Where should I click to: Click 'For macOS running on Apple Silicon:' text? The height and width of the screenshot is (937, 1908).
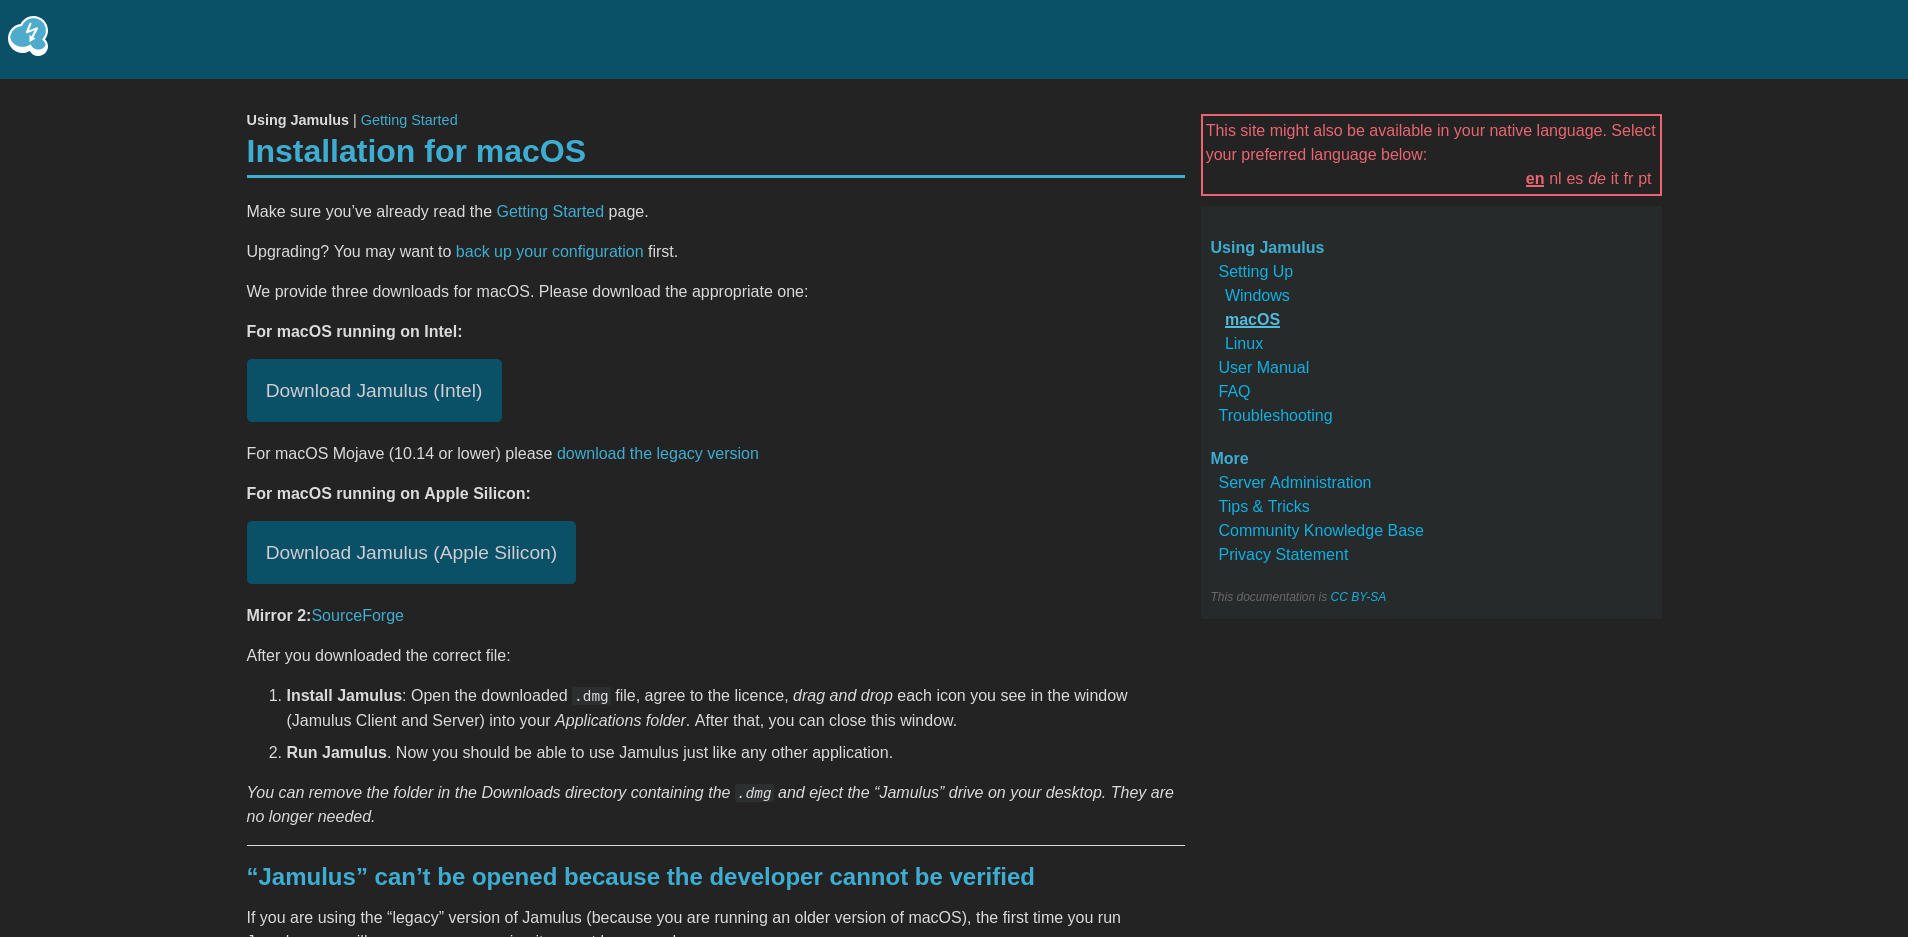pyautogui.click(x=388, y=494)
